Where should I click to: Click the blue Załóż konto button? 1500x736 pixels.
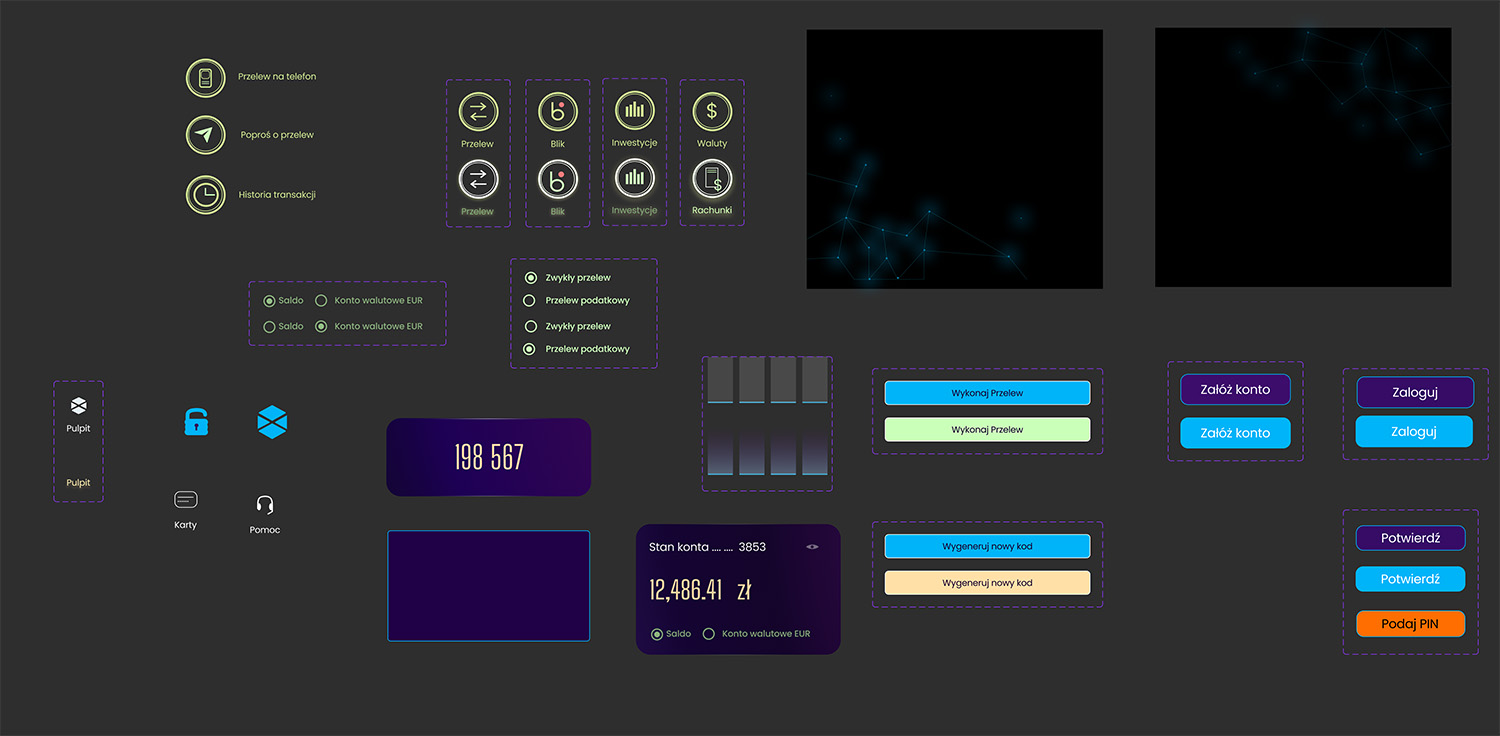(1235, 433)
